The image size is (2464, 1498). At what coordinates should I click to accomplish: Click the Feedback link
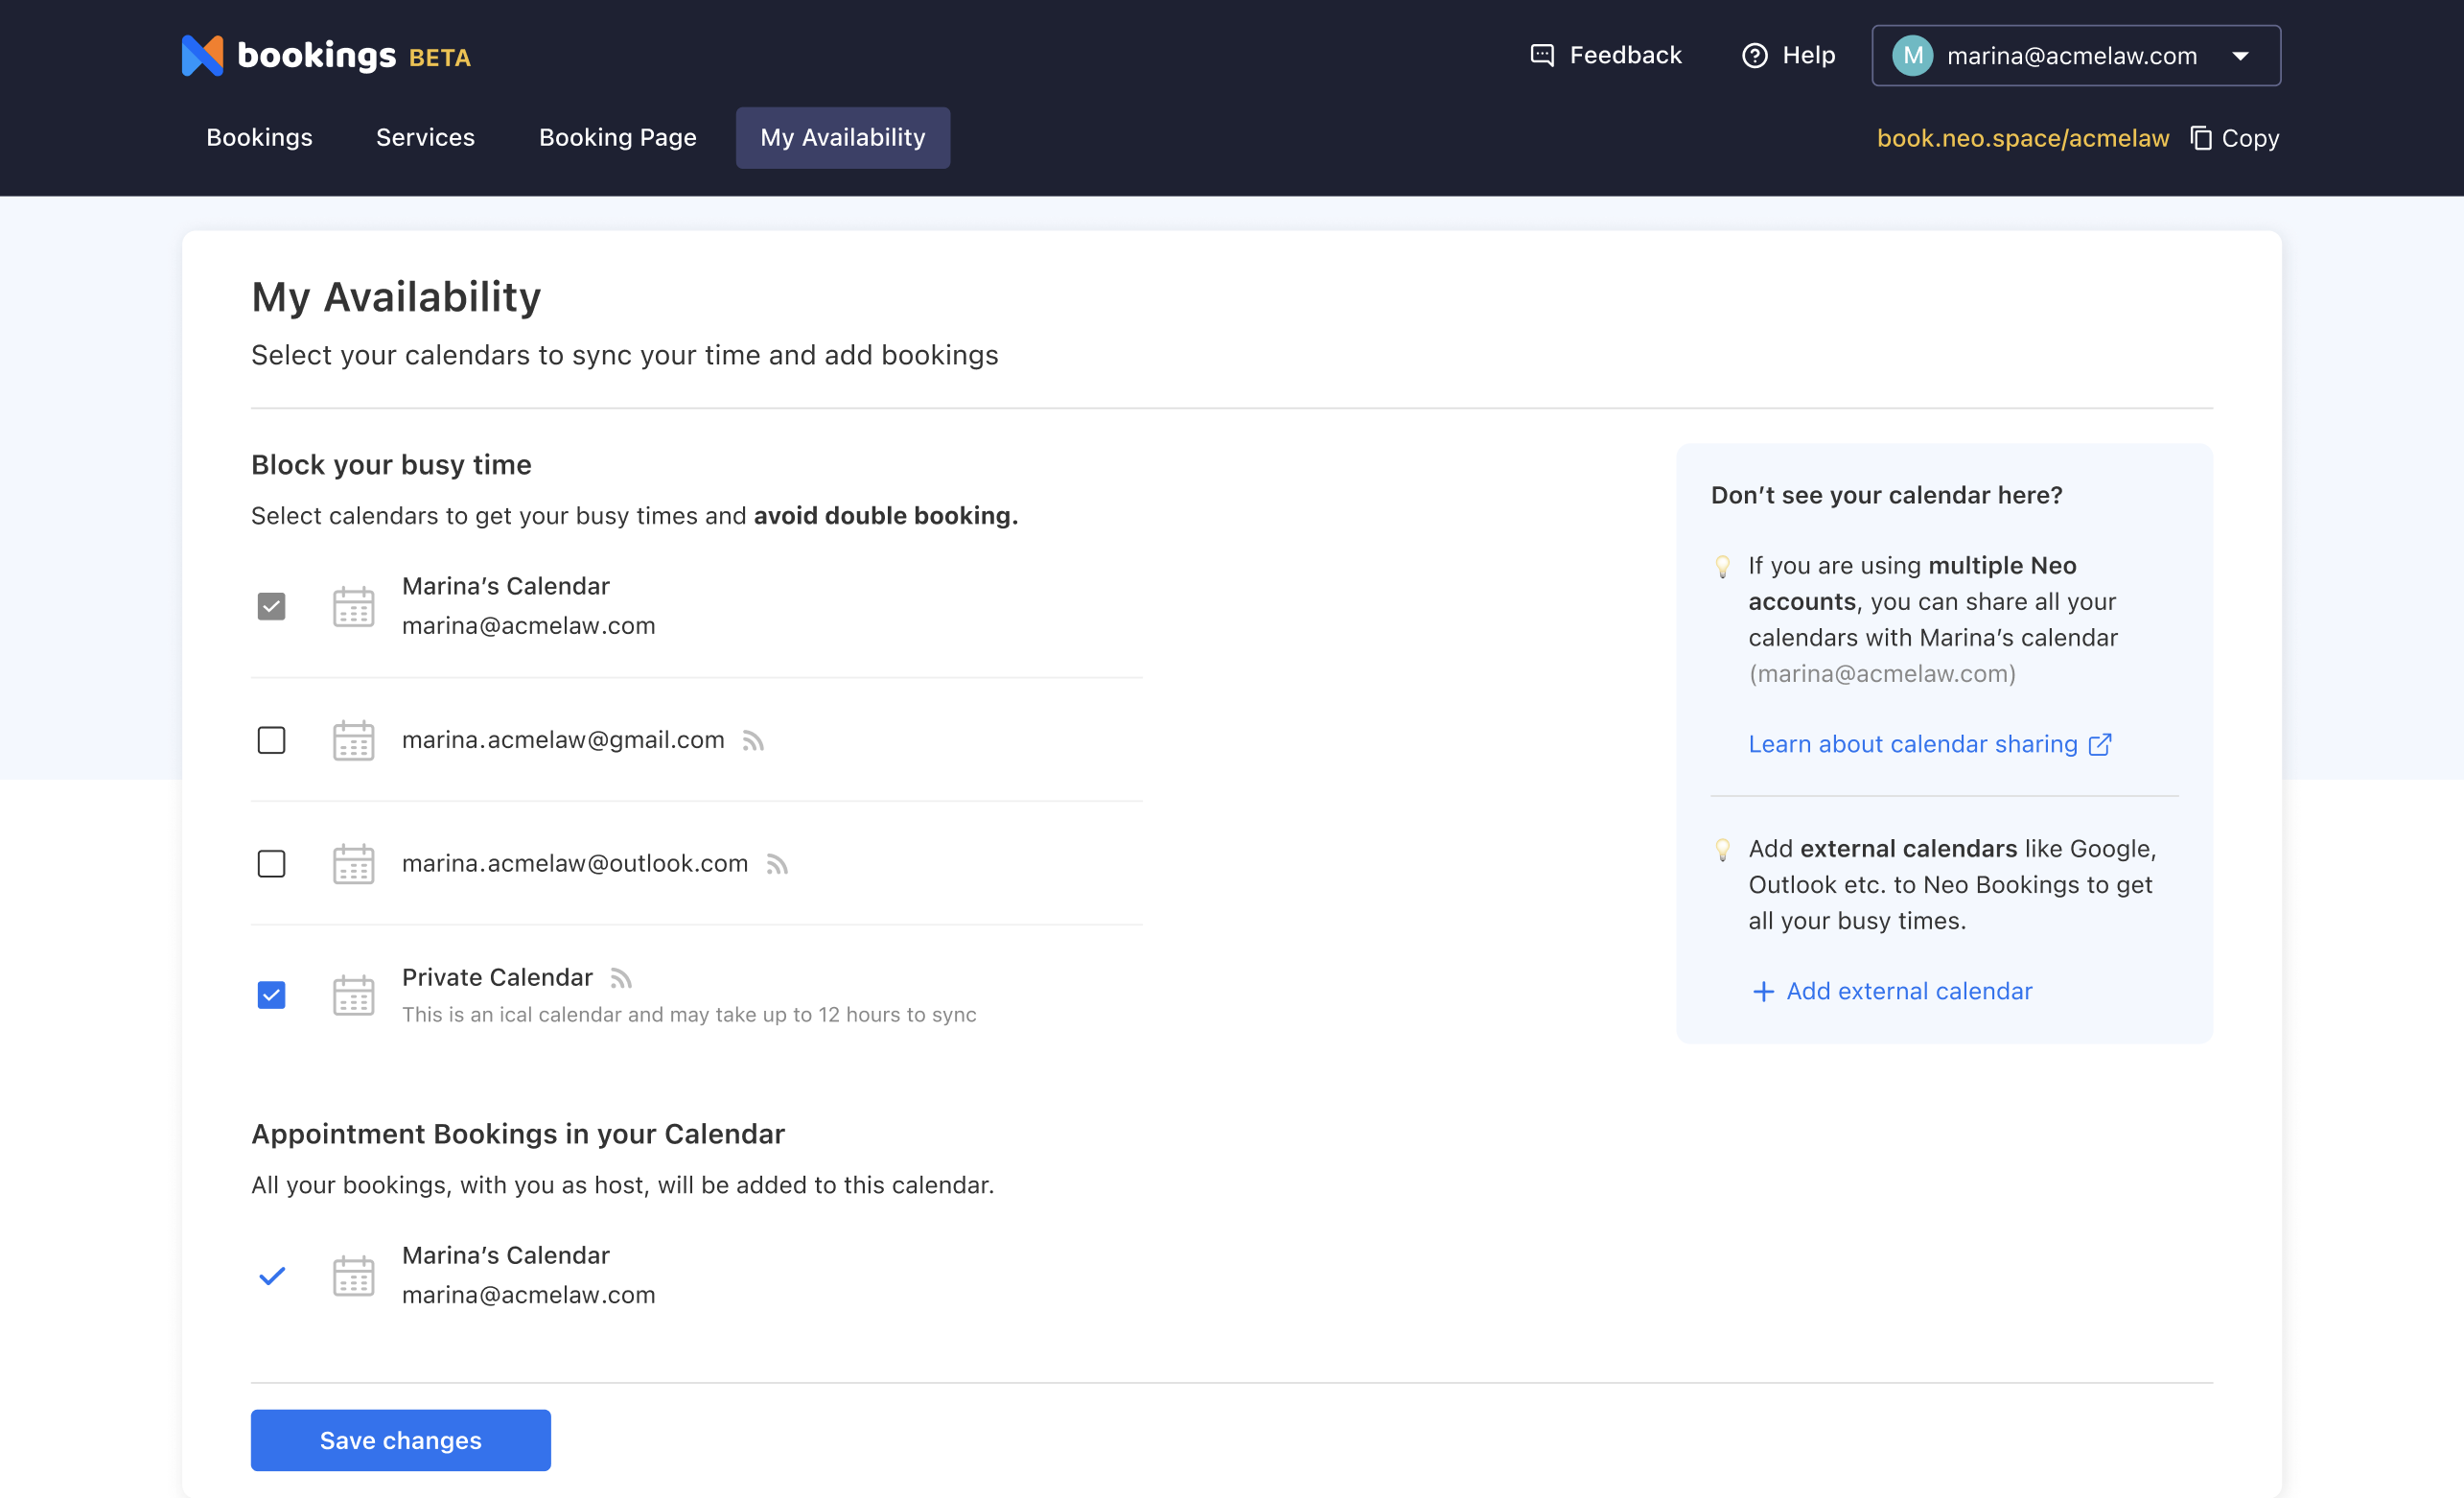1606,55
